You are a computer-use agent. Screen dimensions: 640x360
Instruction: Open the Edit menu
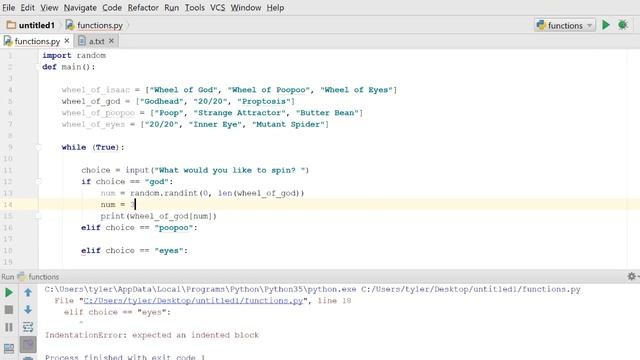coord(27,8)
